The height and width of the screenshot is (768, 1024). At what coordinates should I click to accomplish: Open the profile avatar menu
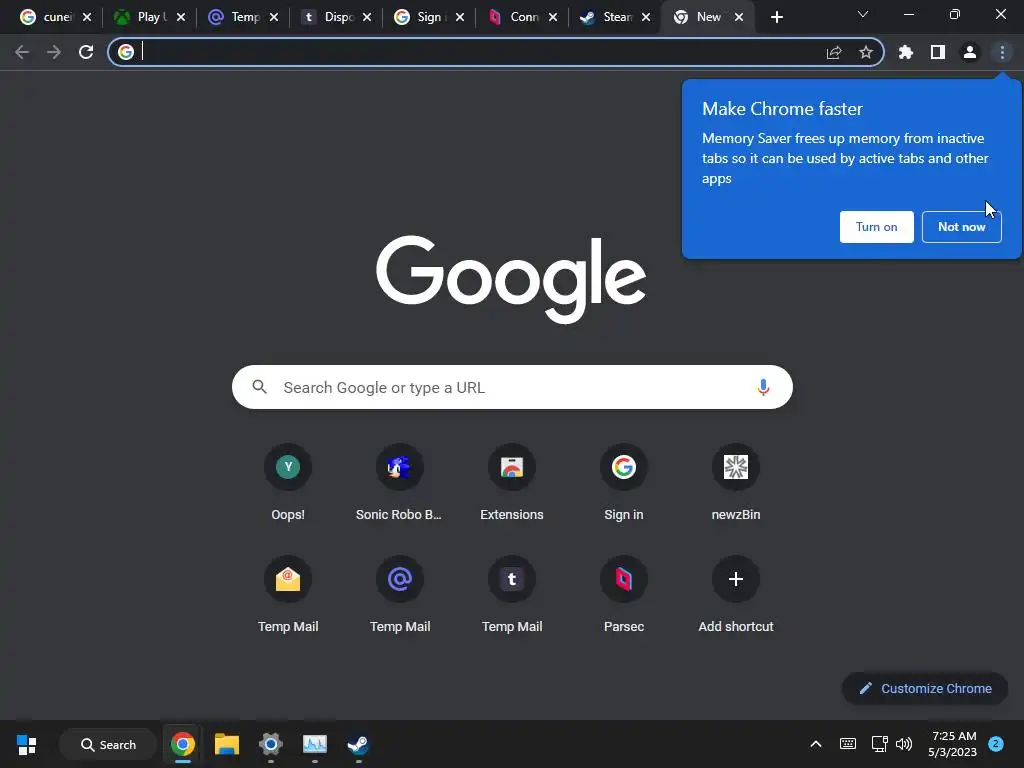(x=970, y=52)
